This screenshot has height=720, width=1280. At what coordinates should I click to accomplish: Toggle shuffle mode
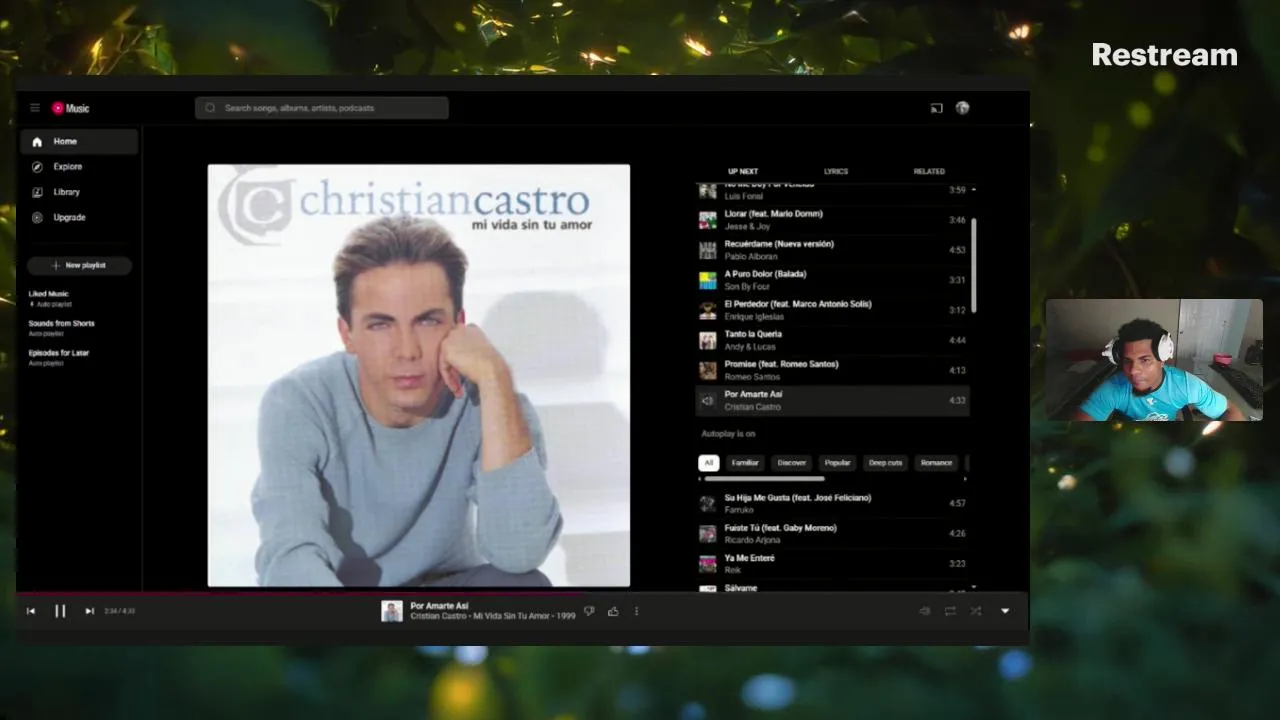tap(975, 611)
